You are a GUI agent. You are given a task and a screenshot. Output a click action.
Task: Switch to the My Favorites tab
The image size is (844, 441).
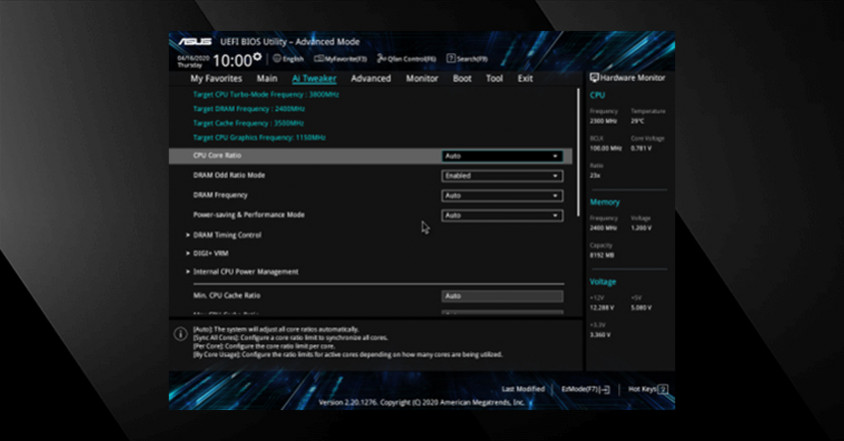point(216,79)
